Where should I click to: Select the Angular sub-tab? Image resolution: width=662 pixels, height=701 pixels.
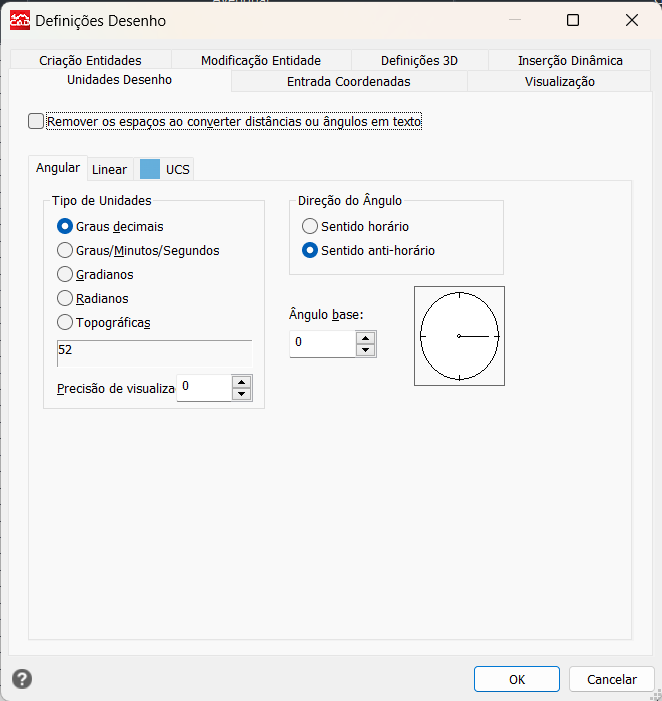[x=58, y=168]
